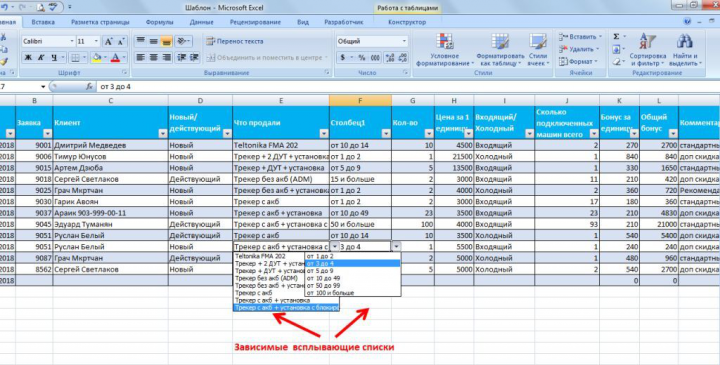720x365 pixels.
Task: Apply accounting dollar number format
Action: pos(343,58)
